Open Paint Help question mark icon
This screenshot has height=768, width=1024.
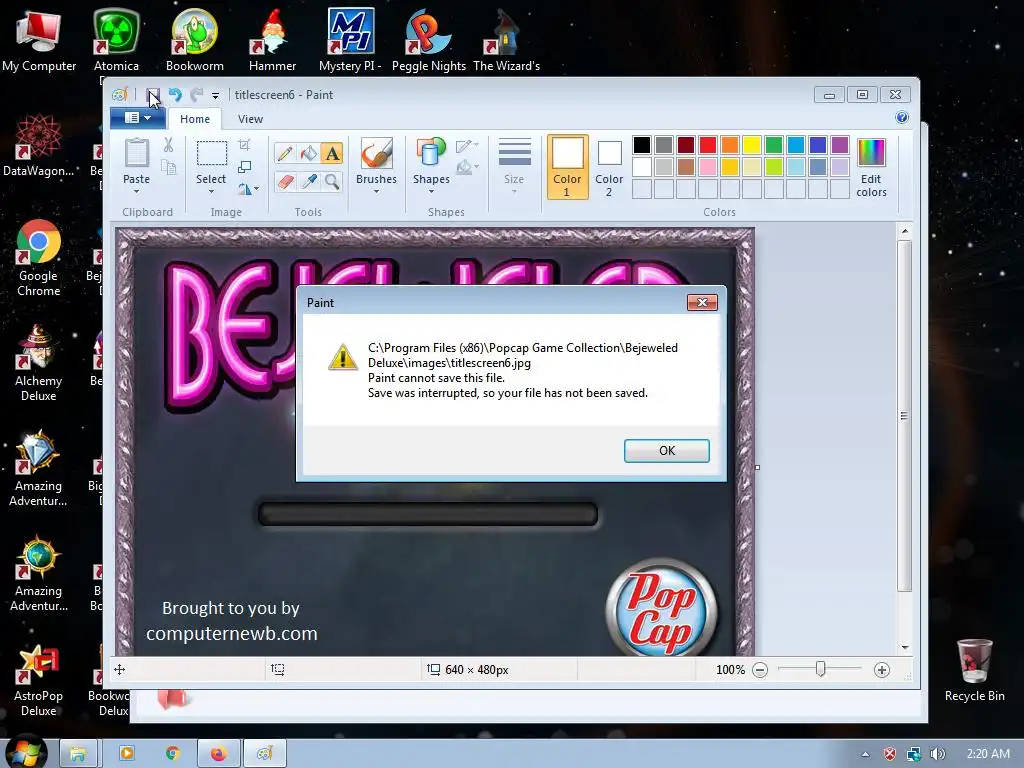902,117
